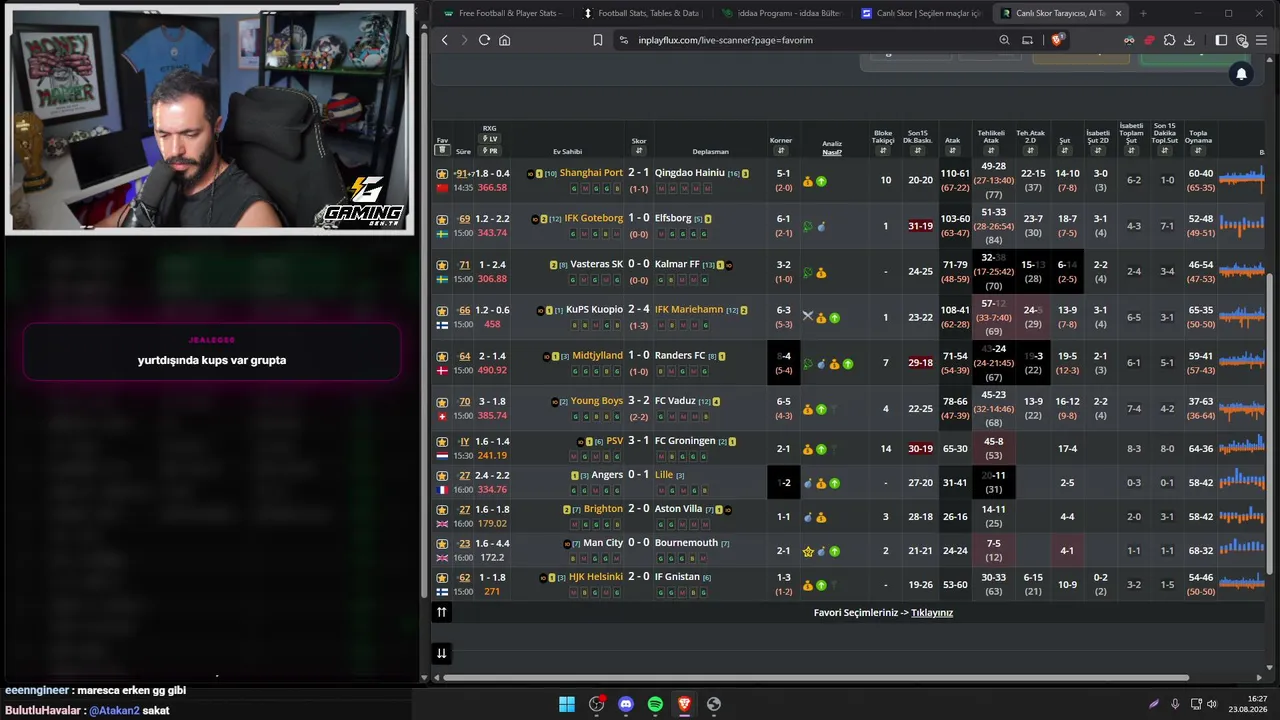
Task: Toggle the favorite star for Midtjylland
Action: click(442, 356)
